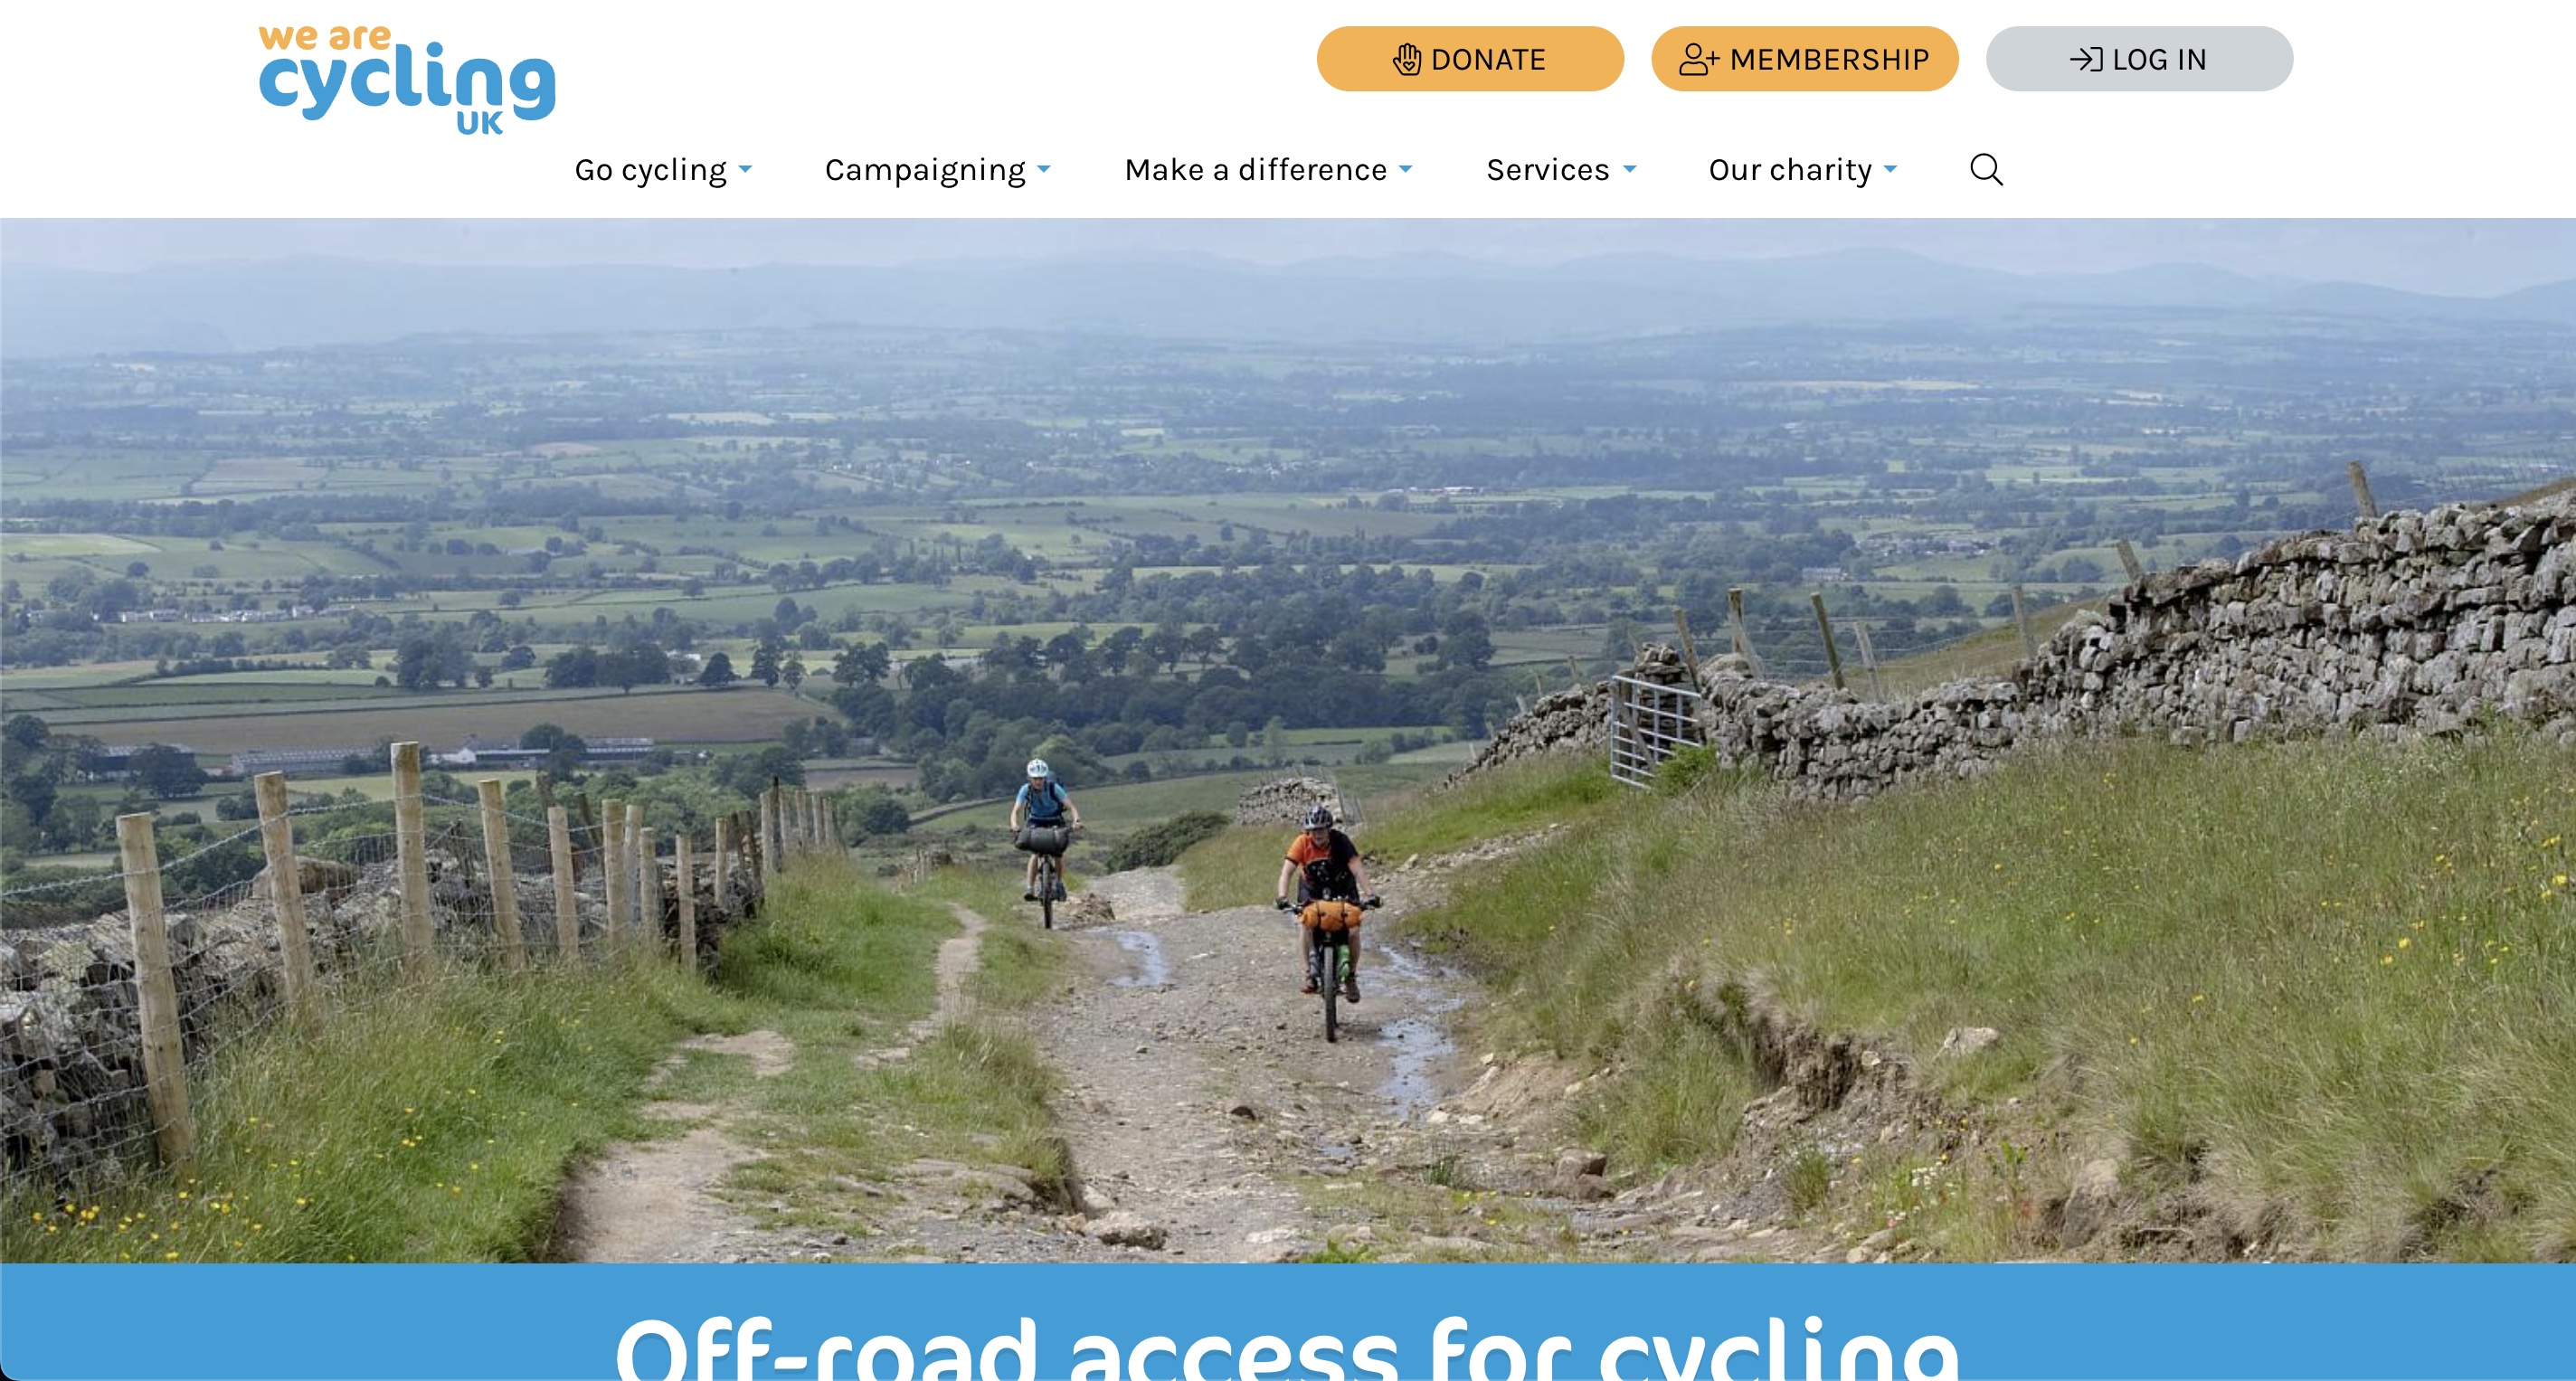This screenshot has width=2576, height=1381.
Task: Expand the Make a difference dropdown arrow
Action: click(1405, 169)
